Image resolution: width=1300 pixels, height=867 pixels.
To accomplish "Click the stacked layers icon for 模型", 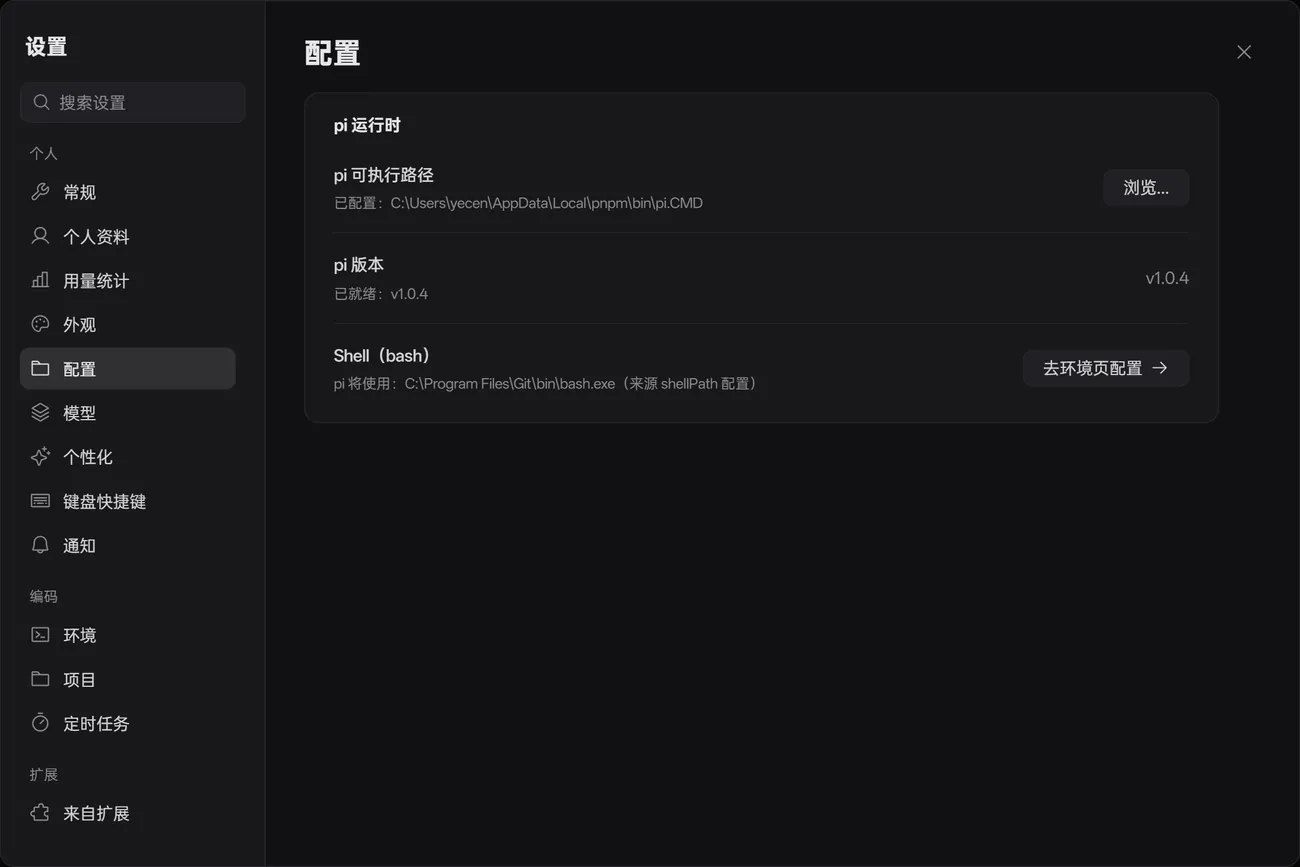I will tap(40, 412).
